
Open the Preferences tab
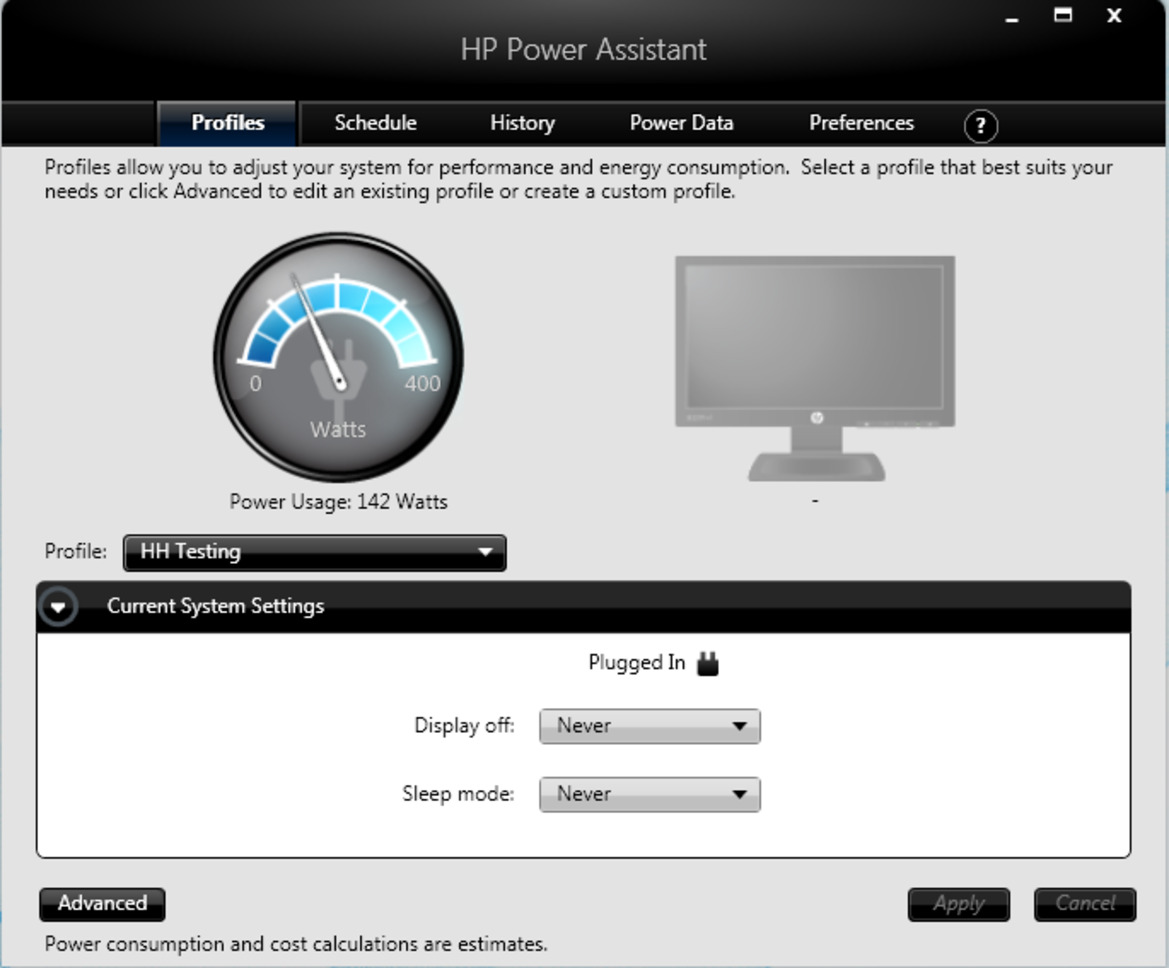pyautogui.click(x=861, y=123)
